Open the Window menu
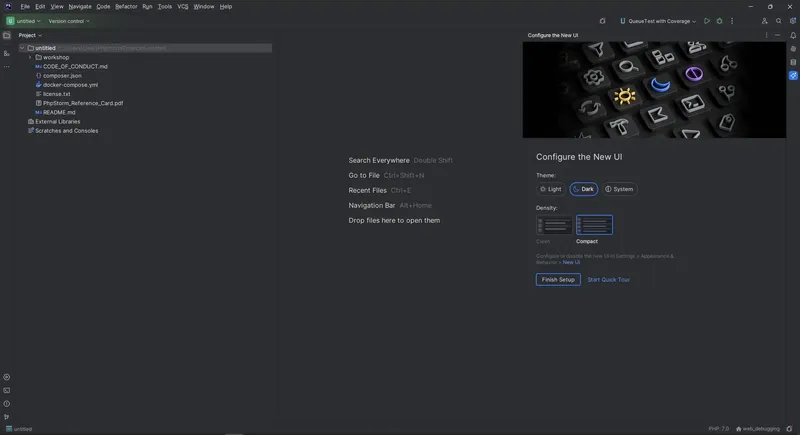 tap(204, 7)
